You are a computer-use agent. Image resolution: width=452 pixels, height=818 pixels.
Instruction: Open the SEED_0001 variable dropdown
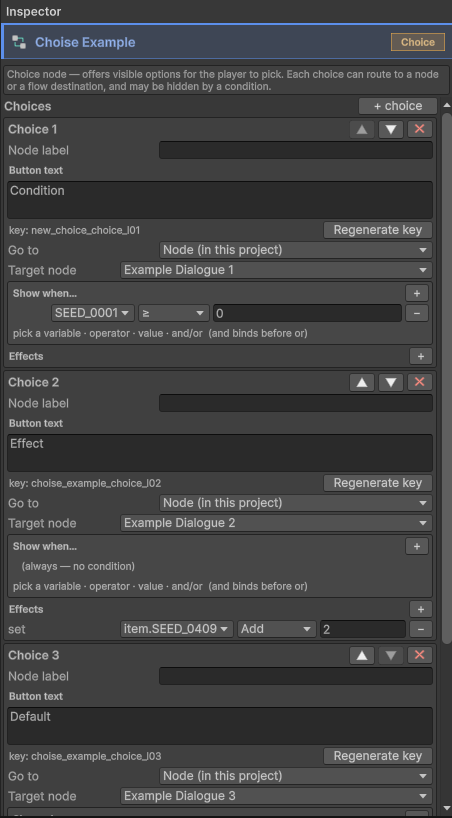tap(93, 313)
